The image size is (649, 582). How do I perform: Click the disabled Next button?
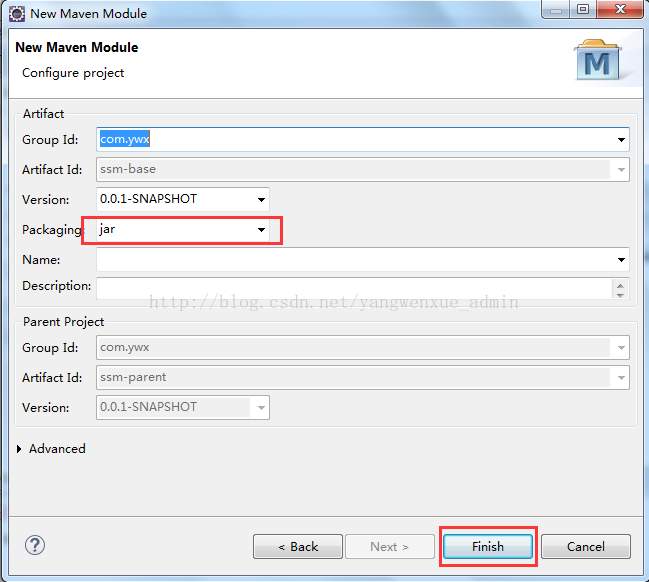click(x=390, y=547)
